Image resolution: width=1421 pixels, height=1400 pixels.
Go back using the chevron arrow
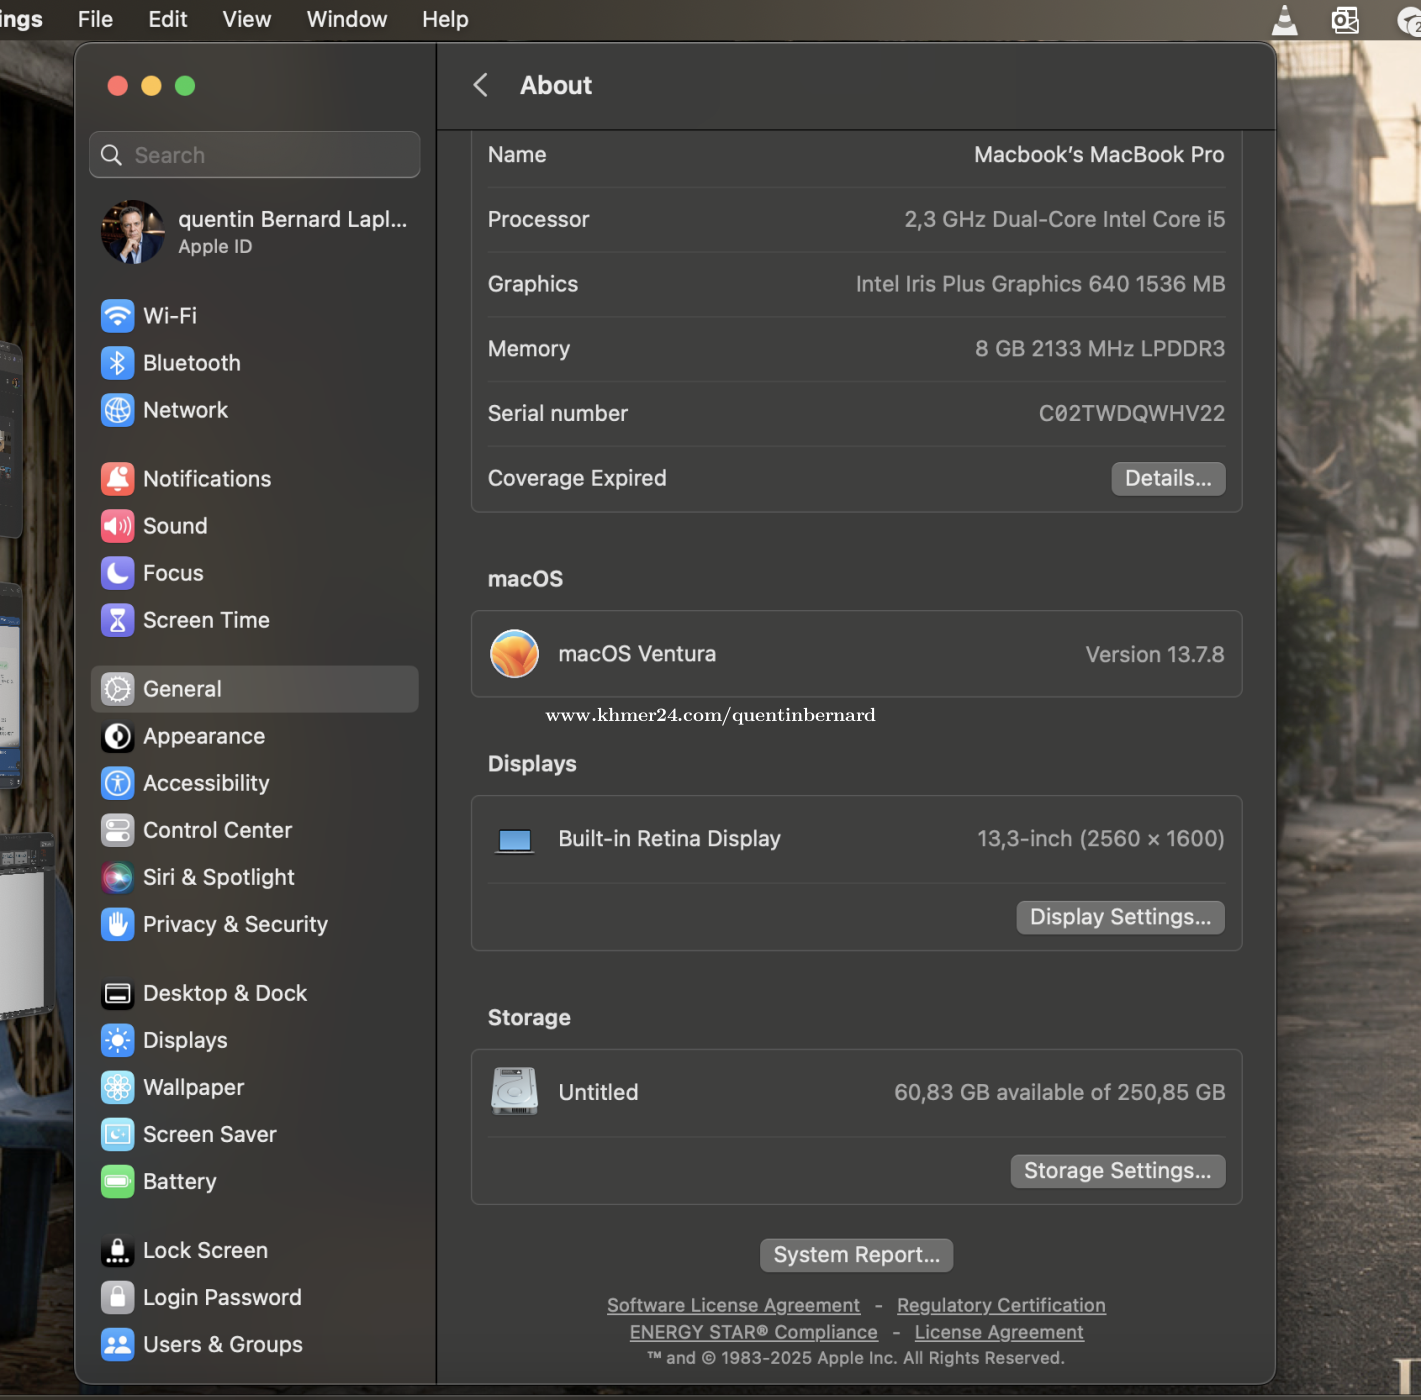coord(481,85)
